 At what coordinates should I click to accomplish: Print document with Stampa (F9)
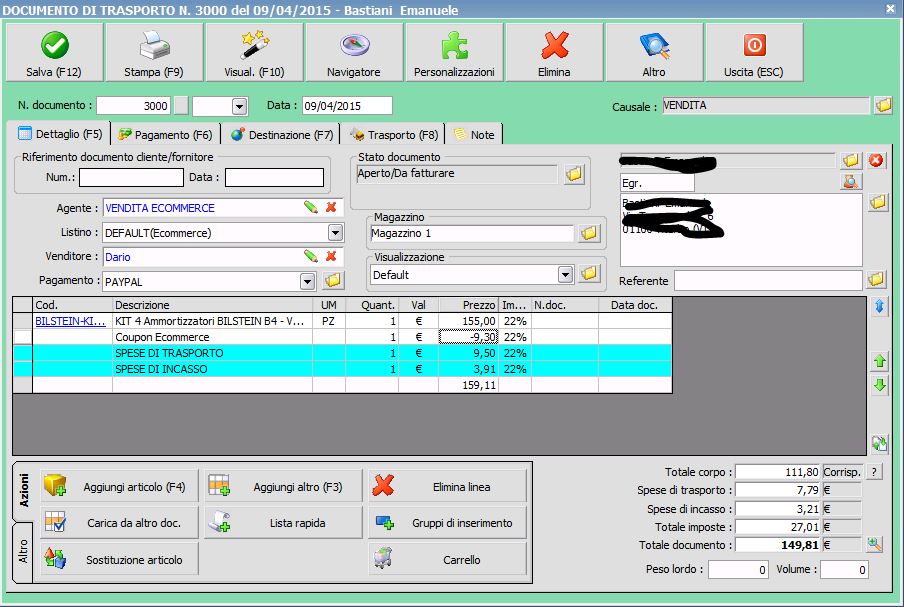[153, 53]
